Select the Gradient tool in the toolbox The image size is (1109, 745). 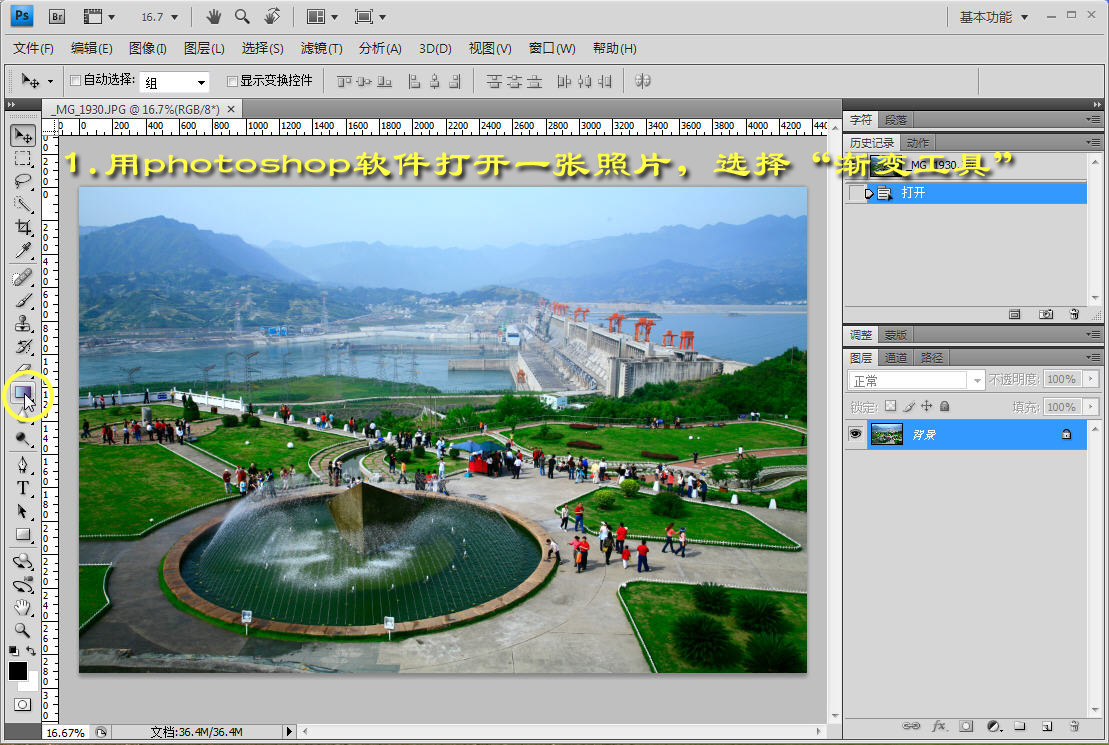click(22, 393)
